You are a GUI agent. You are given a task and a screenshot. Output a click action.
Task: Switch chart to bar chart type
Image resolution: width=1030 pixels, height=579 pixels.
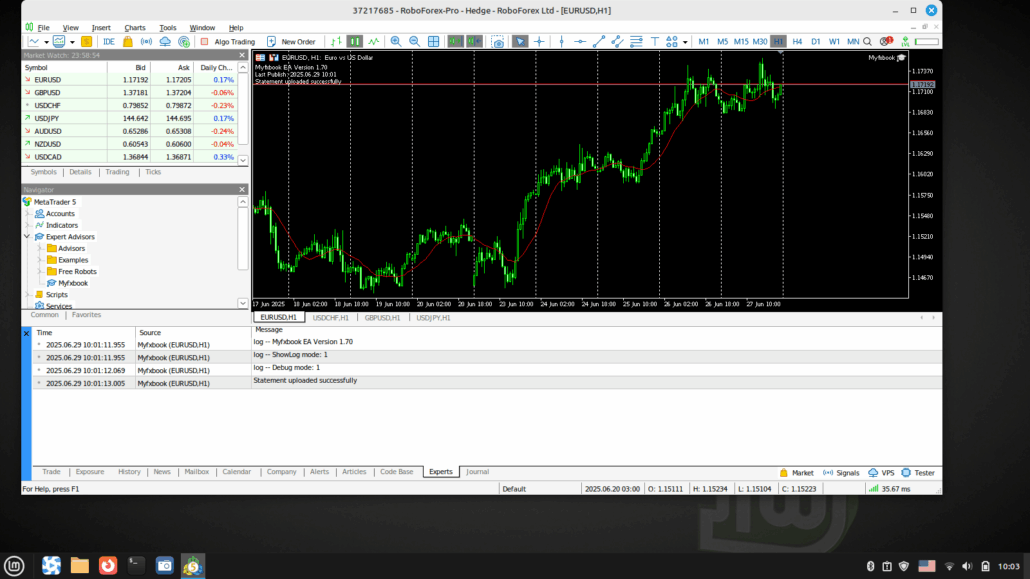[x=336, y=41]
